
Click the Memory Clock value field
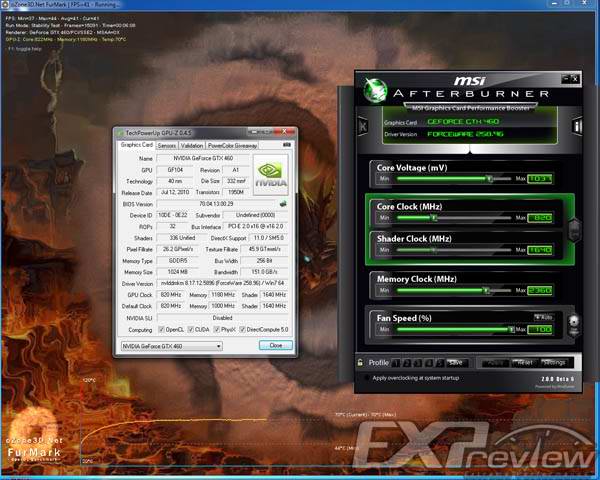tap(539, 290)
